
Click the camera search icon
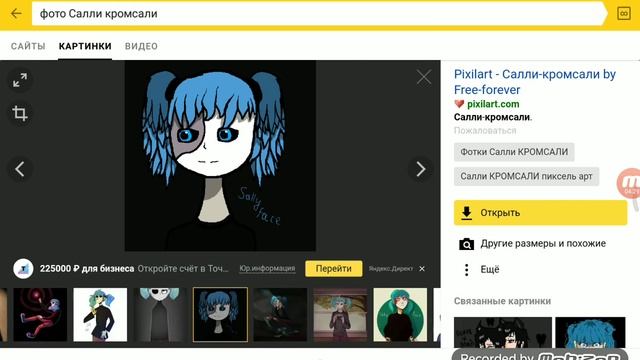467,244
